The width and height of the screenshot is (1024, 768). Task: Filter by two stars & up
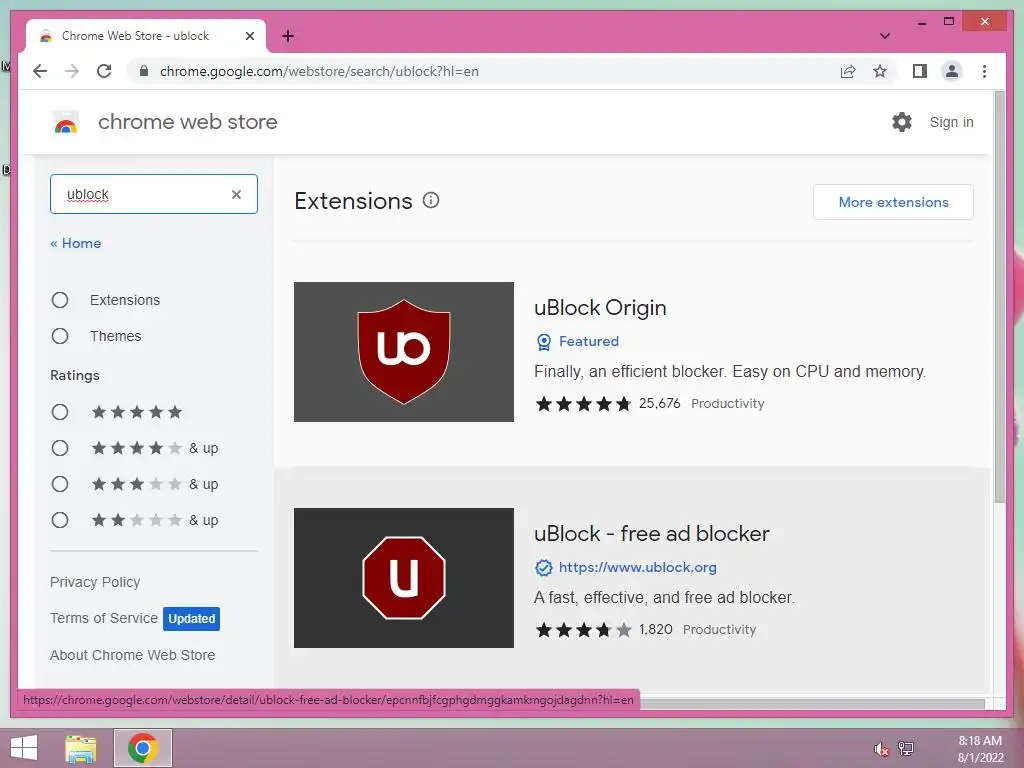[x=60, y=520]
